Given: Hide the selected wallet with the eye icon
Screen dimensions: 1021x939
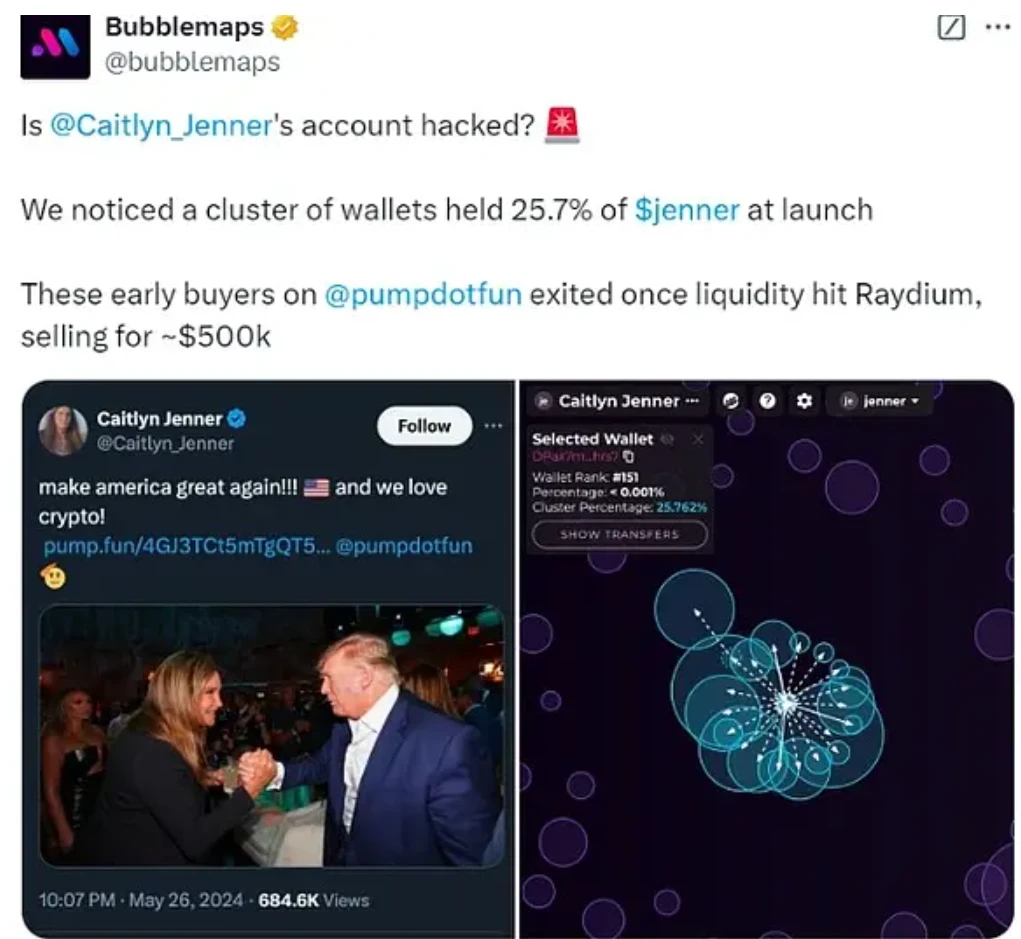Looking at the screenshot, I should (668, 439).
